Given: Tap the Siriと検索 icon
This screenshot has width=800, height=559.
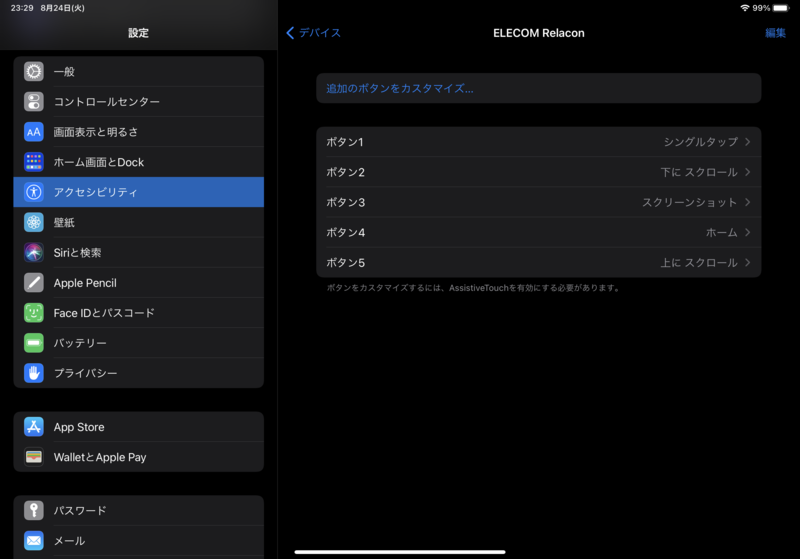Looking at the screenshot, I should coord(34,252).
